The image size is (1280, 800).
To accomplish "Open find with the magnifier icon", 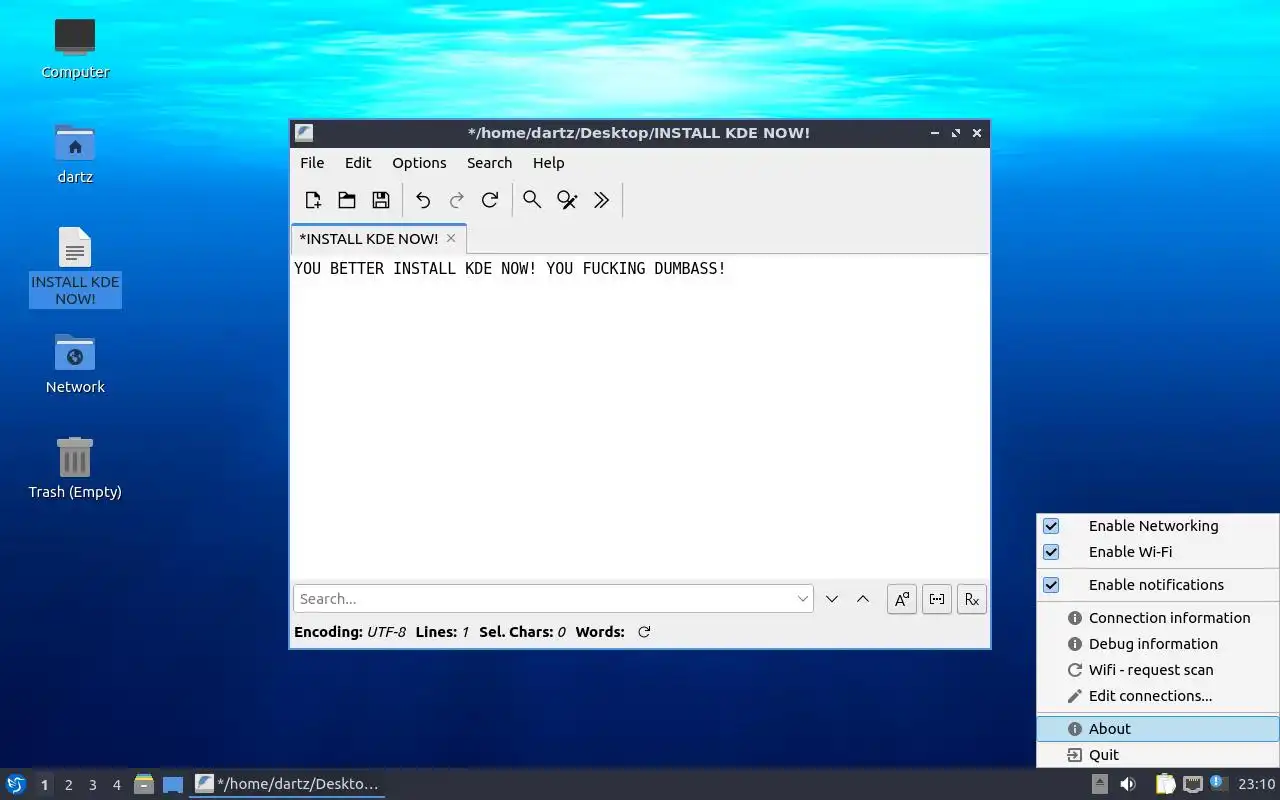I will tap(532, 200).
